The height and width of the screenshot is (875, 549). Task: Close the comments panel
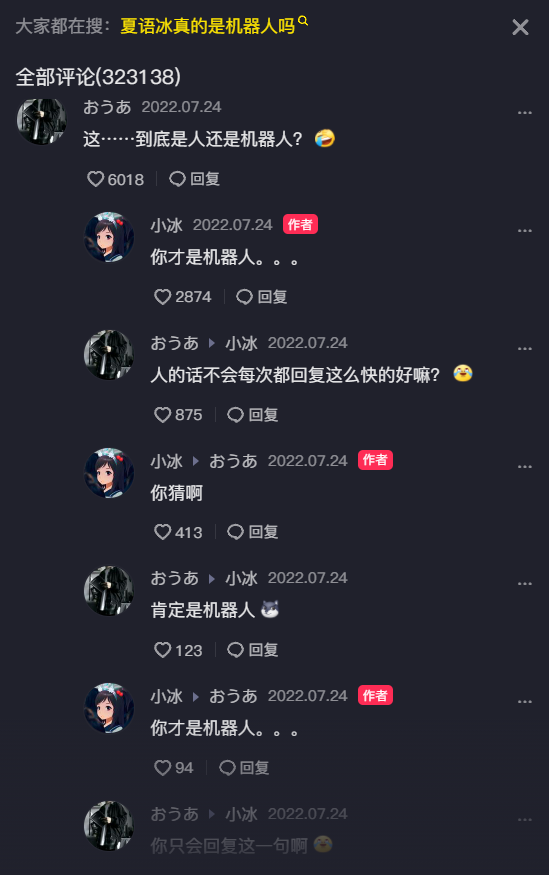521,27
